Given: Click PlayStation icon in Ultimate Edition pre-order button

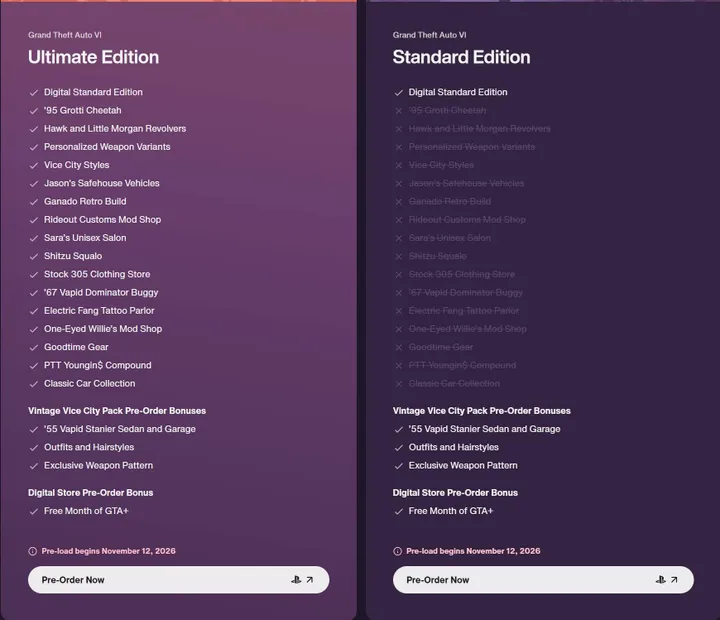Looking at the screenshot, I should [x=296, y=580].
